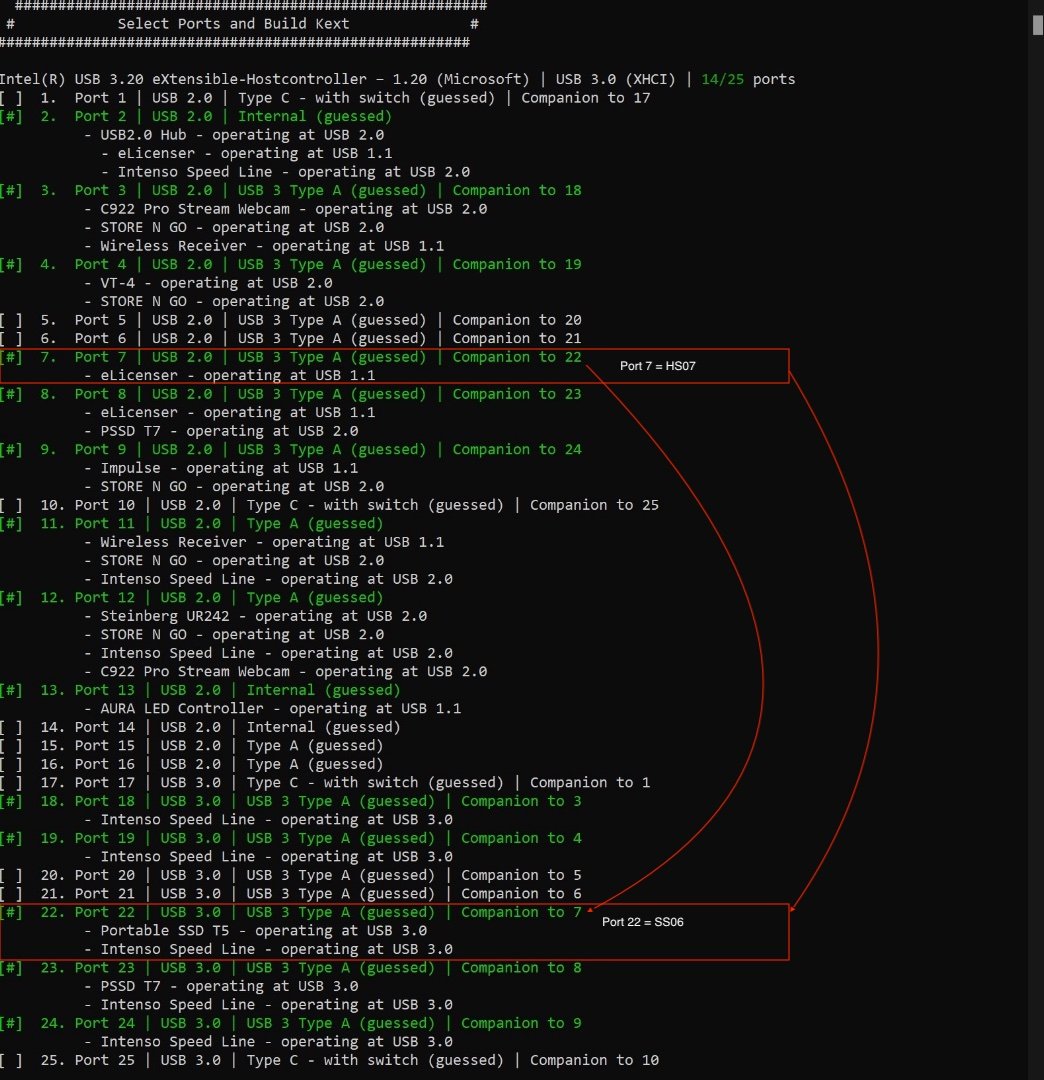Click the 'PSSD T7 - operating at USB 3.0' line

[x=221, y=986]
